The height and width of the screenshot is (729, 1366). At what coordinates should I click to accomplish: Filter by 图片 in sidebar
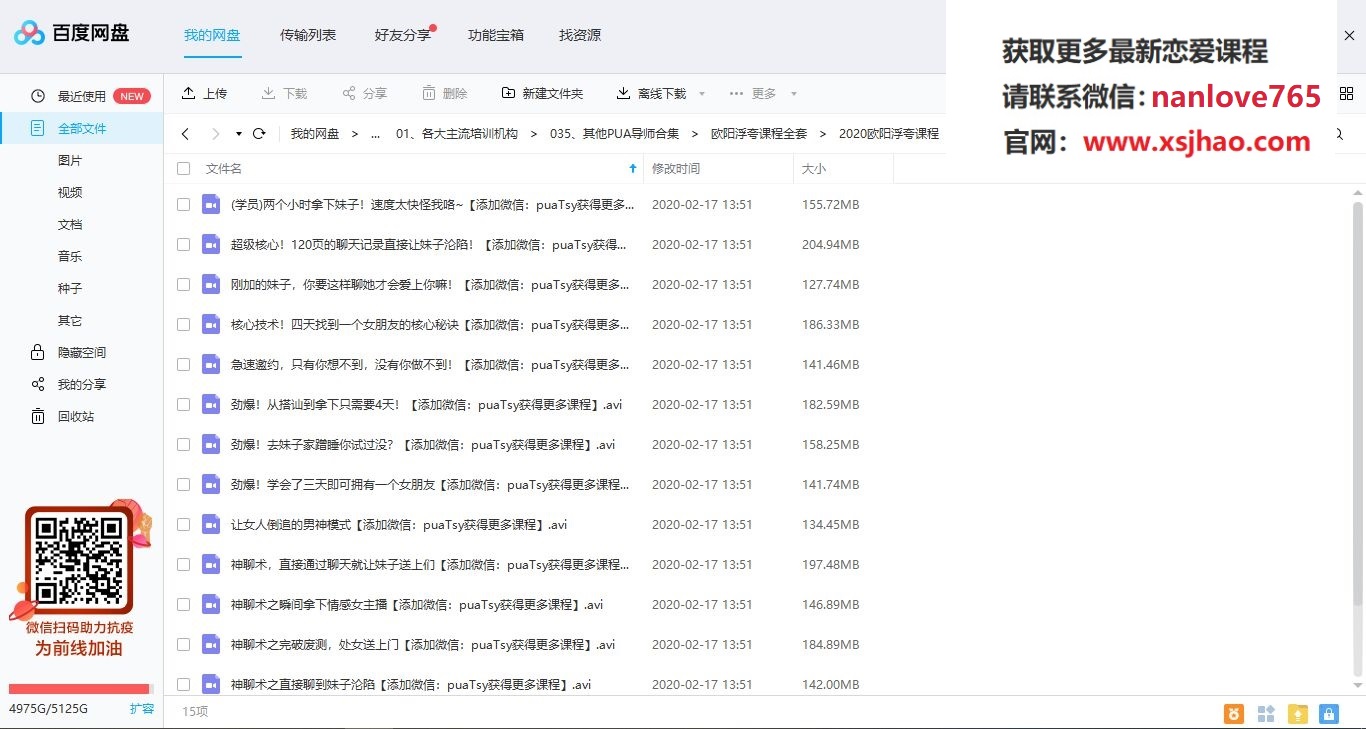(70, 160)
